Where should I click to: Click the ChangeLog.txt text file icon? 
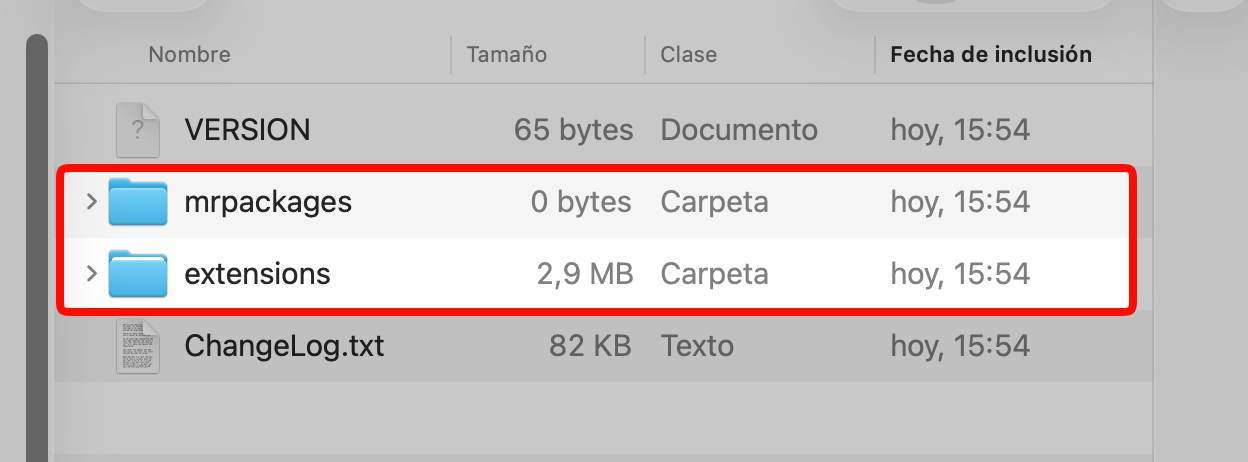click(x=138, y=346)
